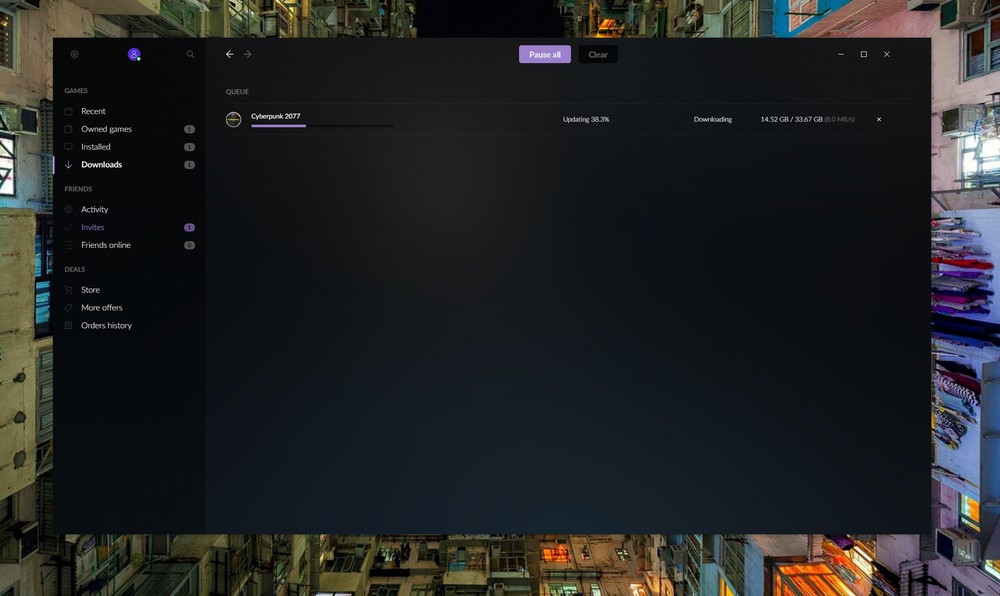Click the purple user profile avatar
This screenshot has height=596, width=1000.
134,54
